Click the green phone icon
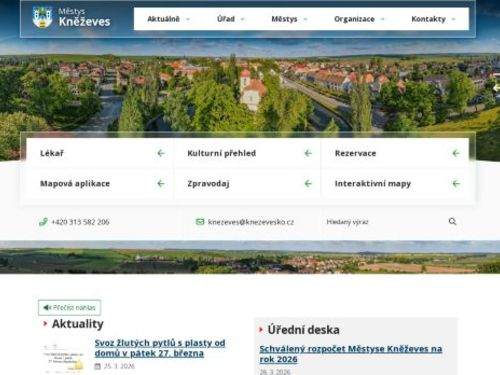 coord(43,222)
